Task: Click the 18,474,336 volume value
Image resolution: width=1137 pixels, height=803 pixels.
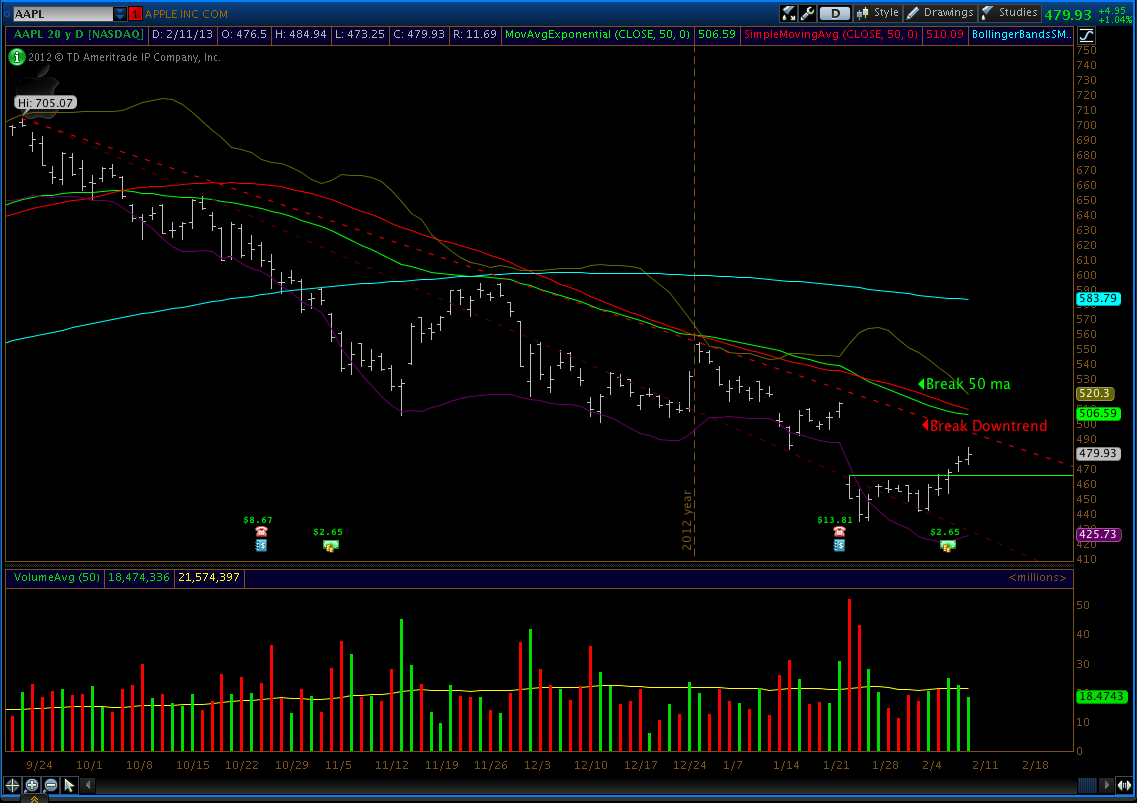Action: tap(138, 577)
